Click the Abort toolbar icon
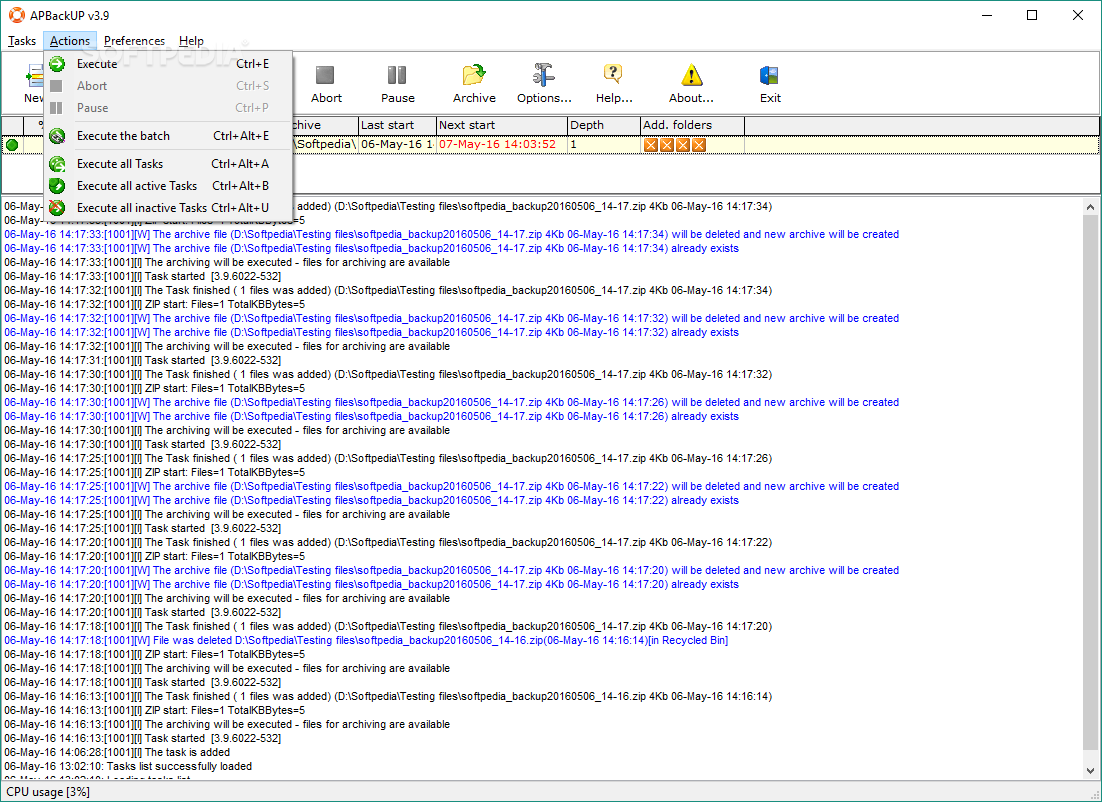Image resolution: width=1102 pixels, height=802 pixels. click(x=325, y=75)
